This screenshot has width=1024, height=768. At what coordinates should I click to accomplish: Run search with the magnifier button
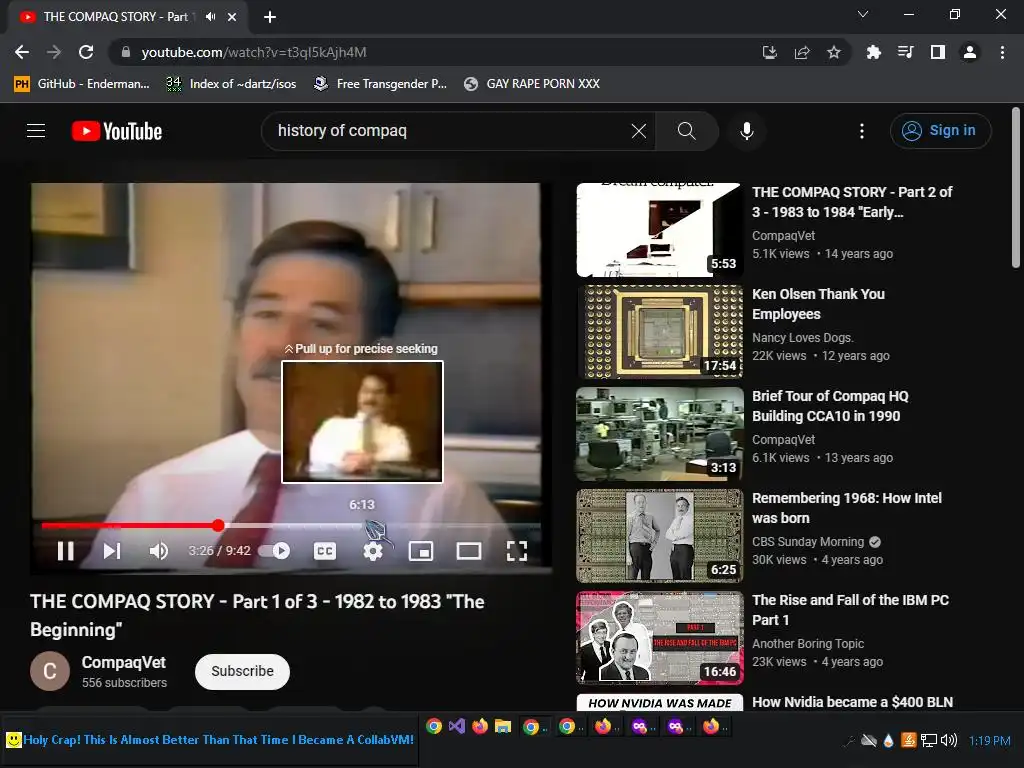click(686, 131)
